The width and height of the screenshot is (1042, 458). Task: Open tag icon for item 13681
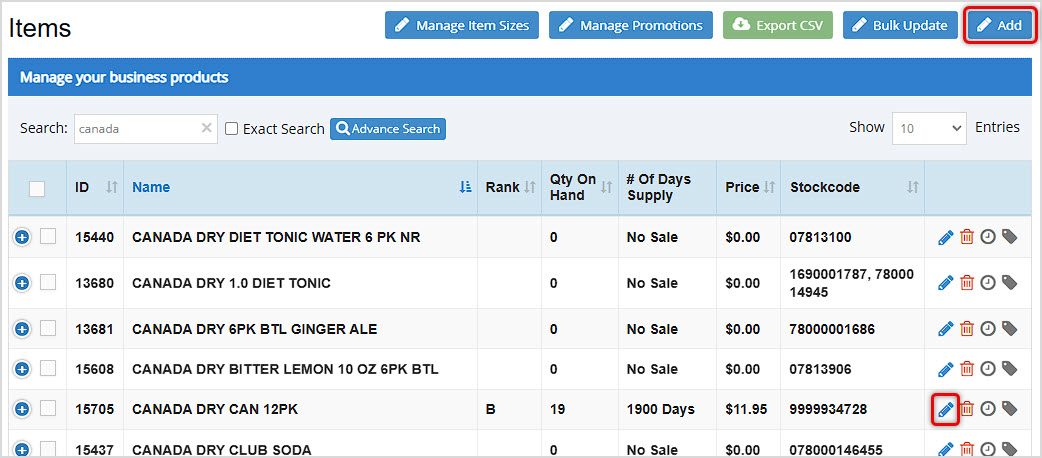(x=1009, y=328)
